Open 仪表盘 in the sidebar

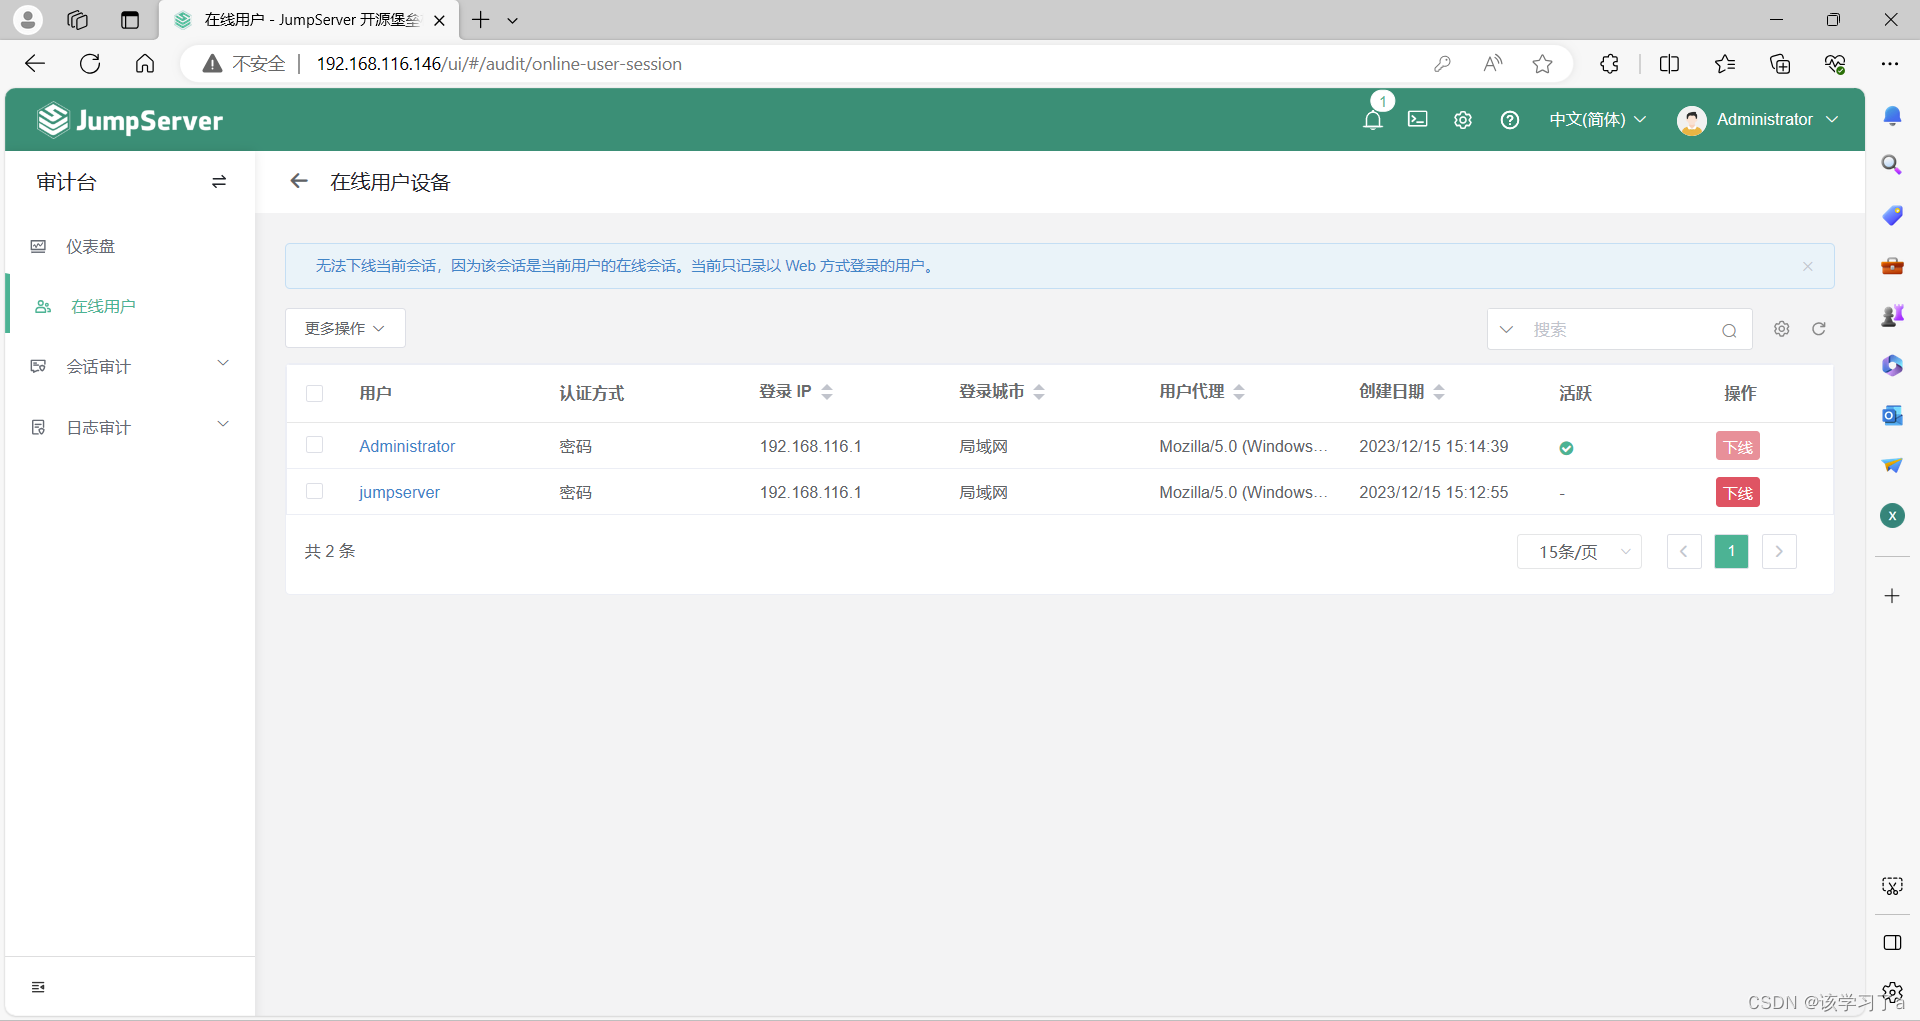90,246
